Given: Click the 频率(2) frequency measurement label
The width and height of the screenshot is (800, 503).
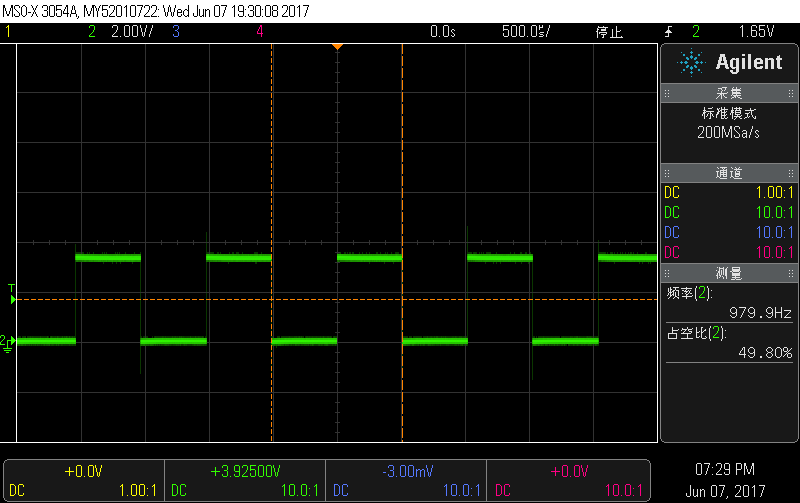Looking at the screenshot, I should pyautogui.click(x=689, y=293).
